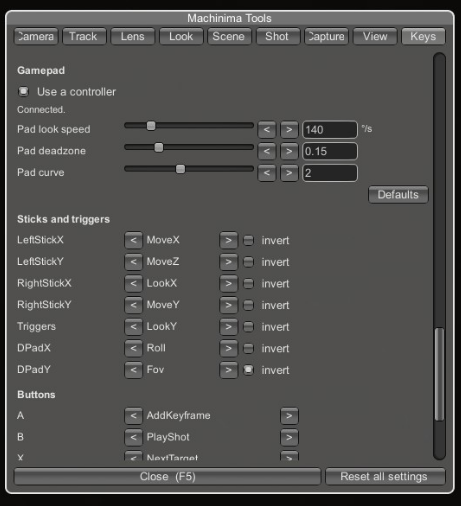This screenshot has height=506, width=461.
Task: Enable invert for Triggers
Action: pyautogui.click(x=248, y=327)
